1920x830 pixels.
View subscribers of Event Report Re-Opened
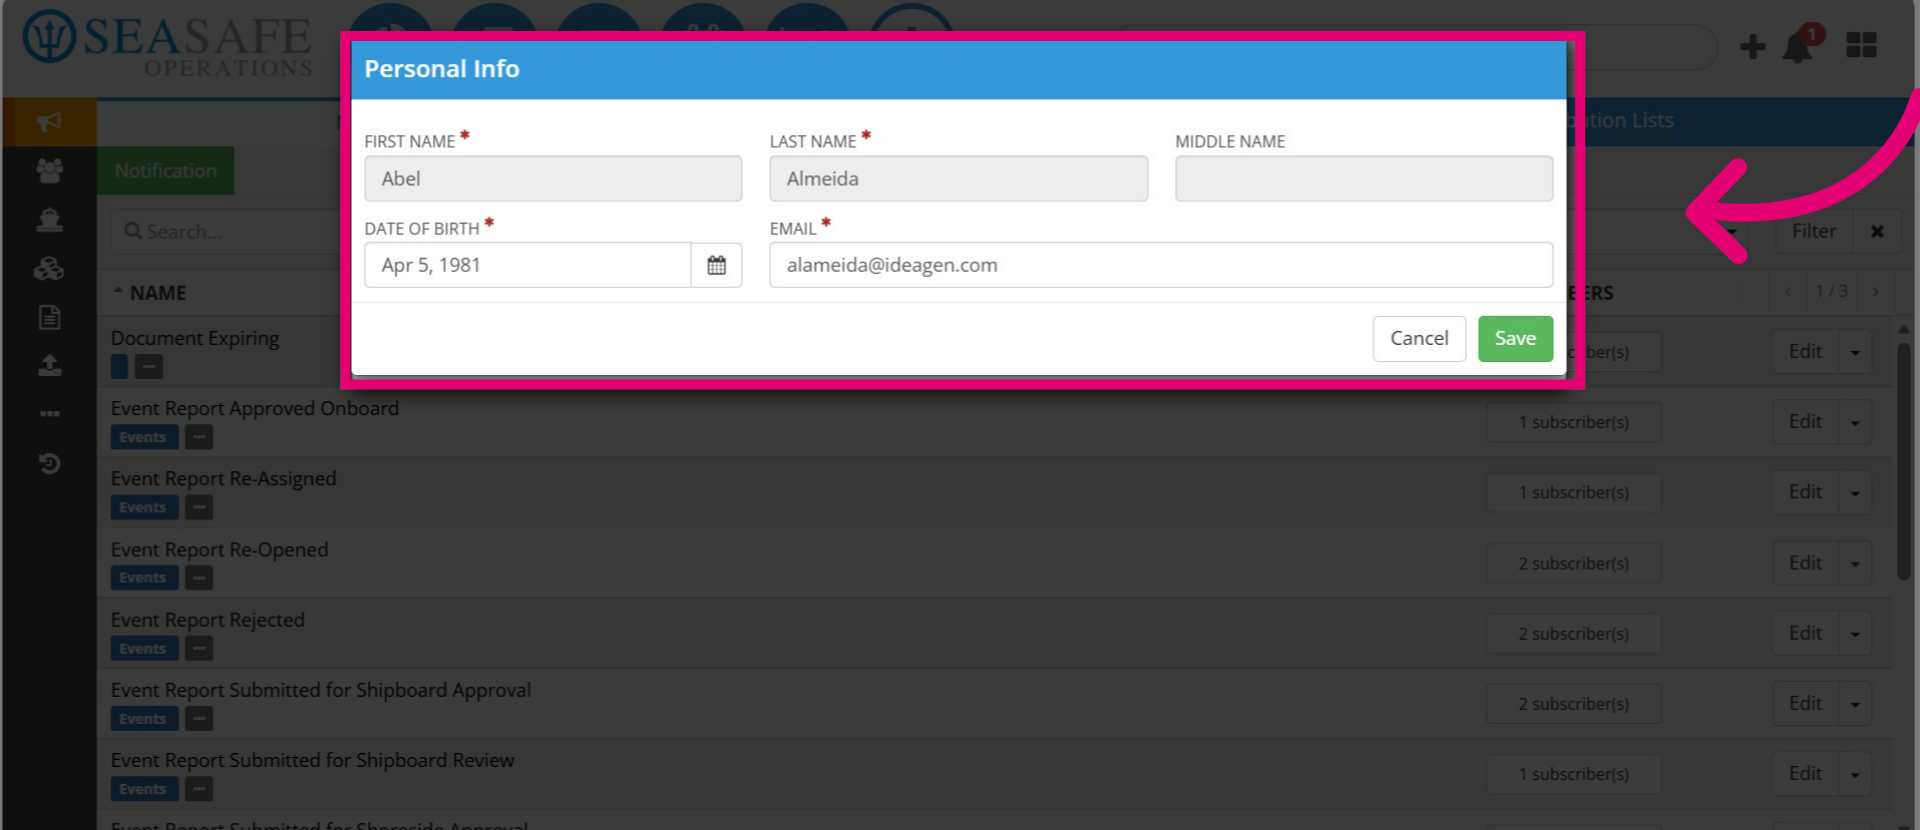(x=1574, y=563)
